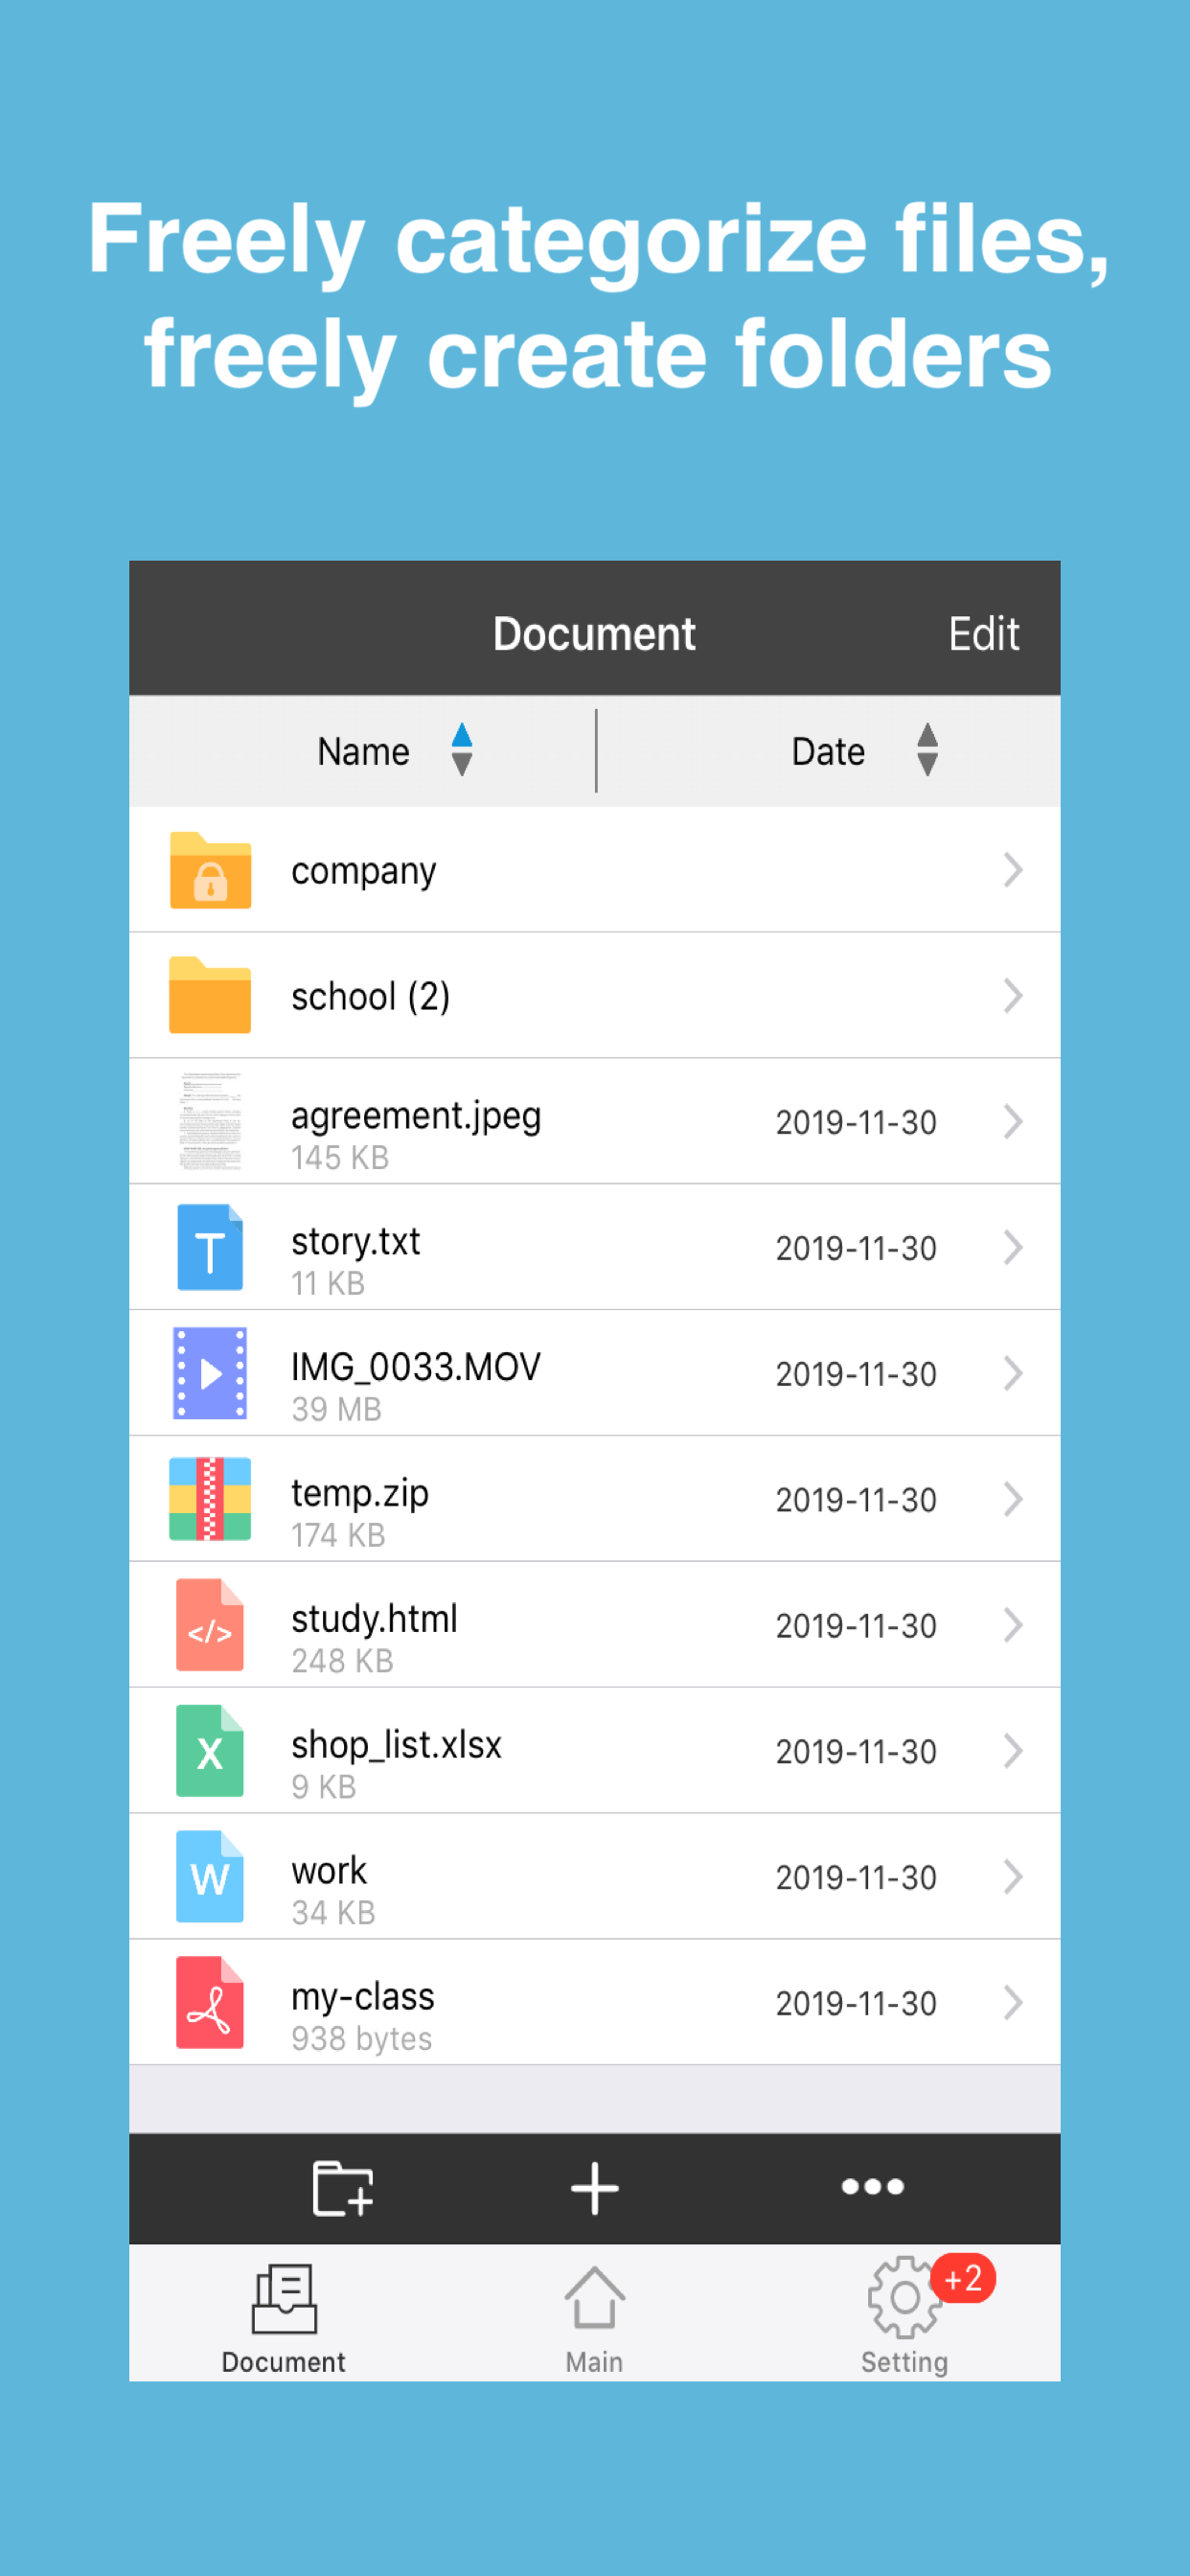Select the 'IMG_0033.MOV' file name
This screenshot has height=2576, width=1190.
tap(416, 1367)
